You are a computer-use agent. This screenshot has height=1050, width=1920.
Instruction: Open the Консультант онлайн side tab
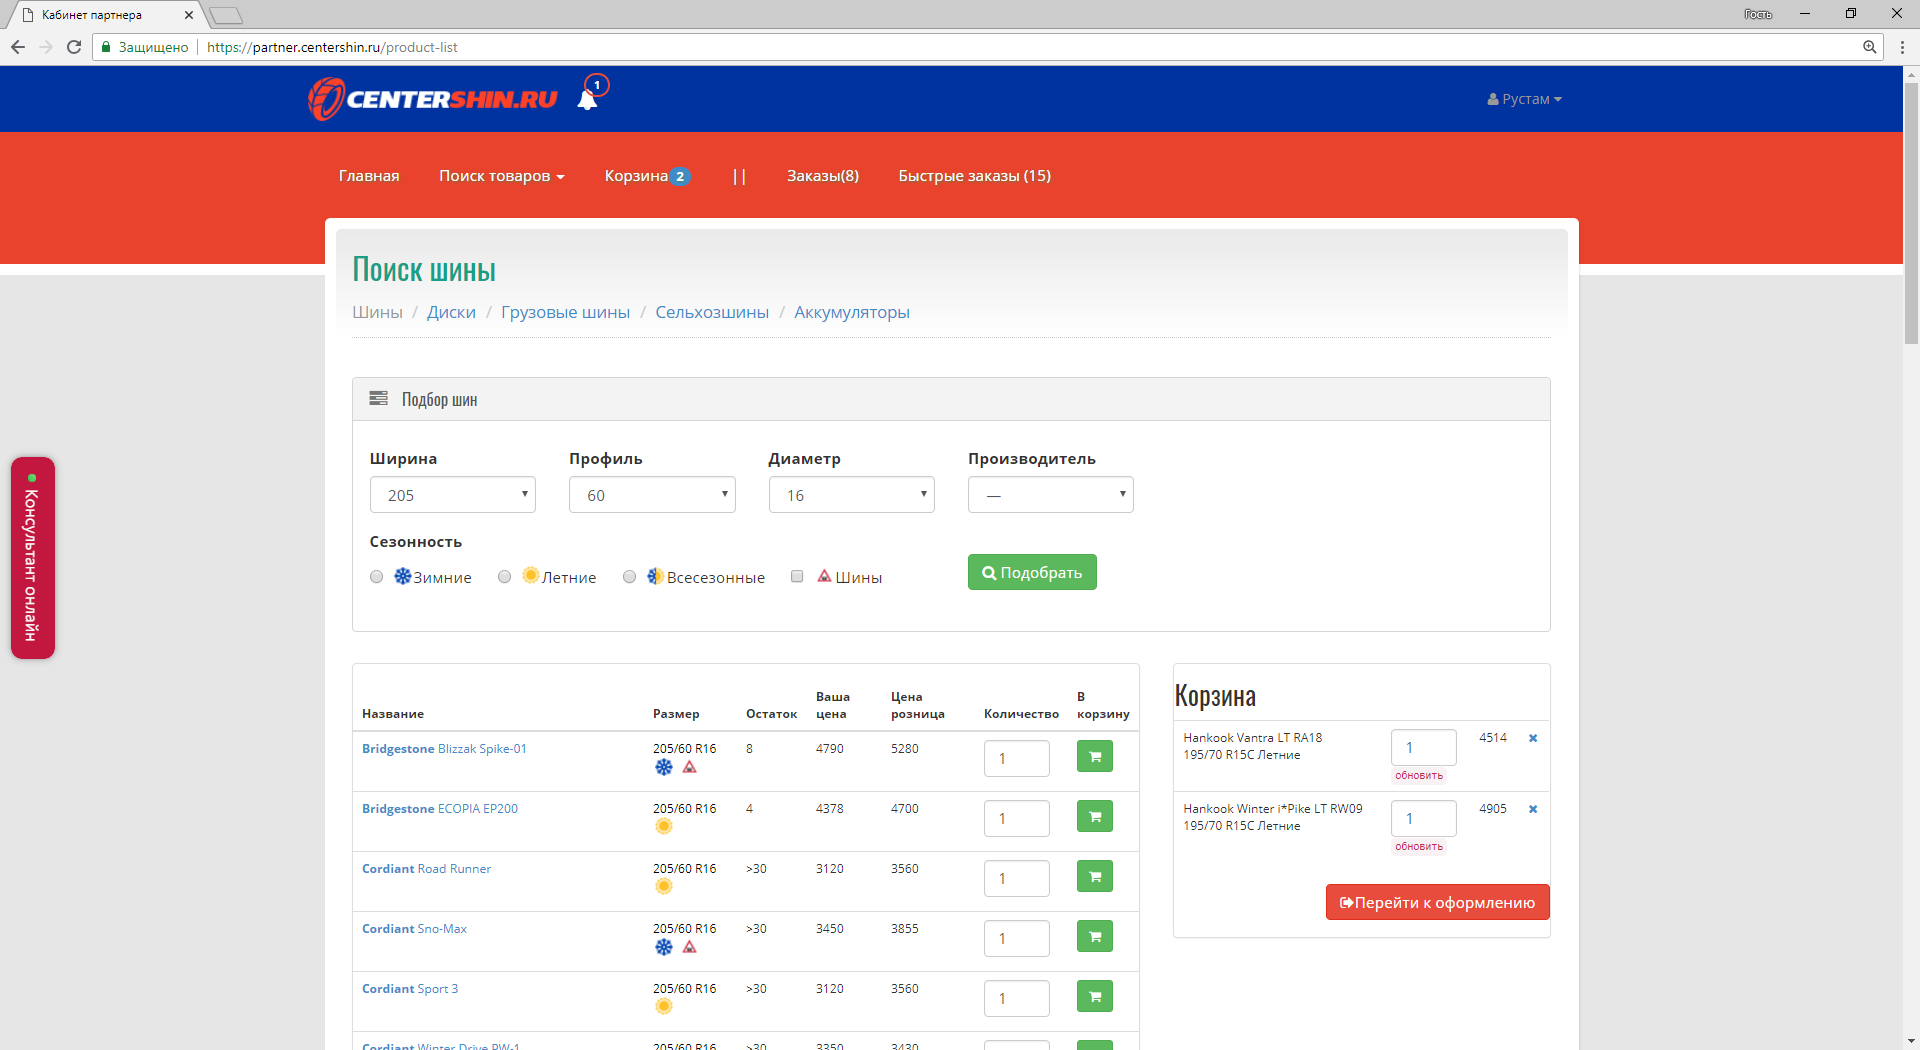(x=33, y=558)
